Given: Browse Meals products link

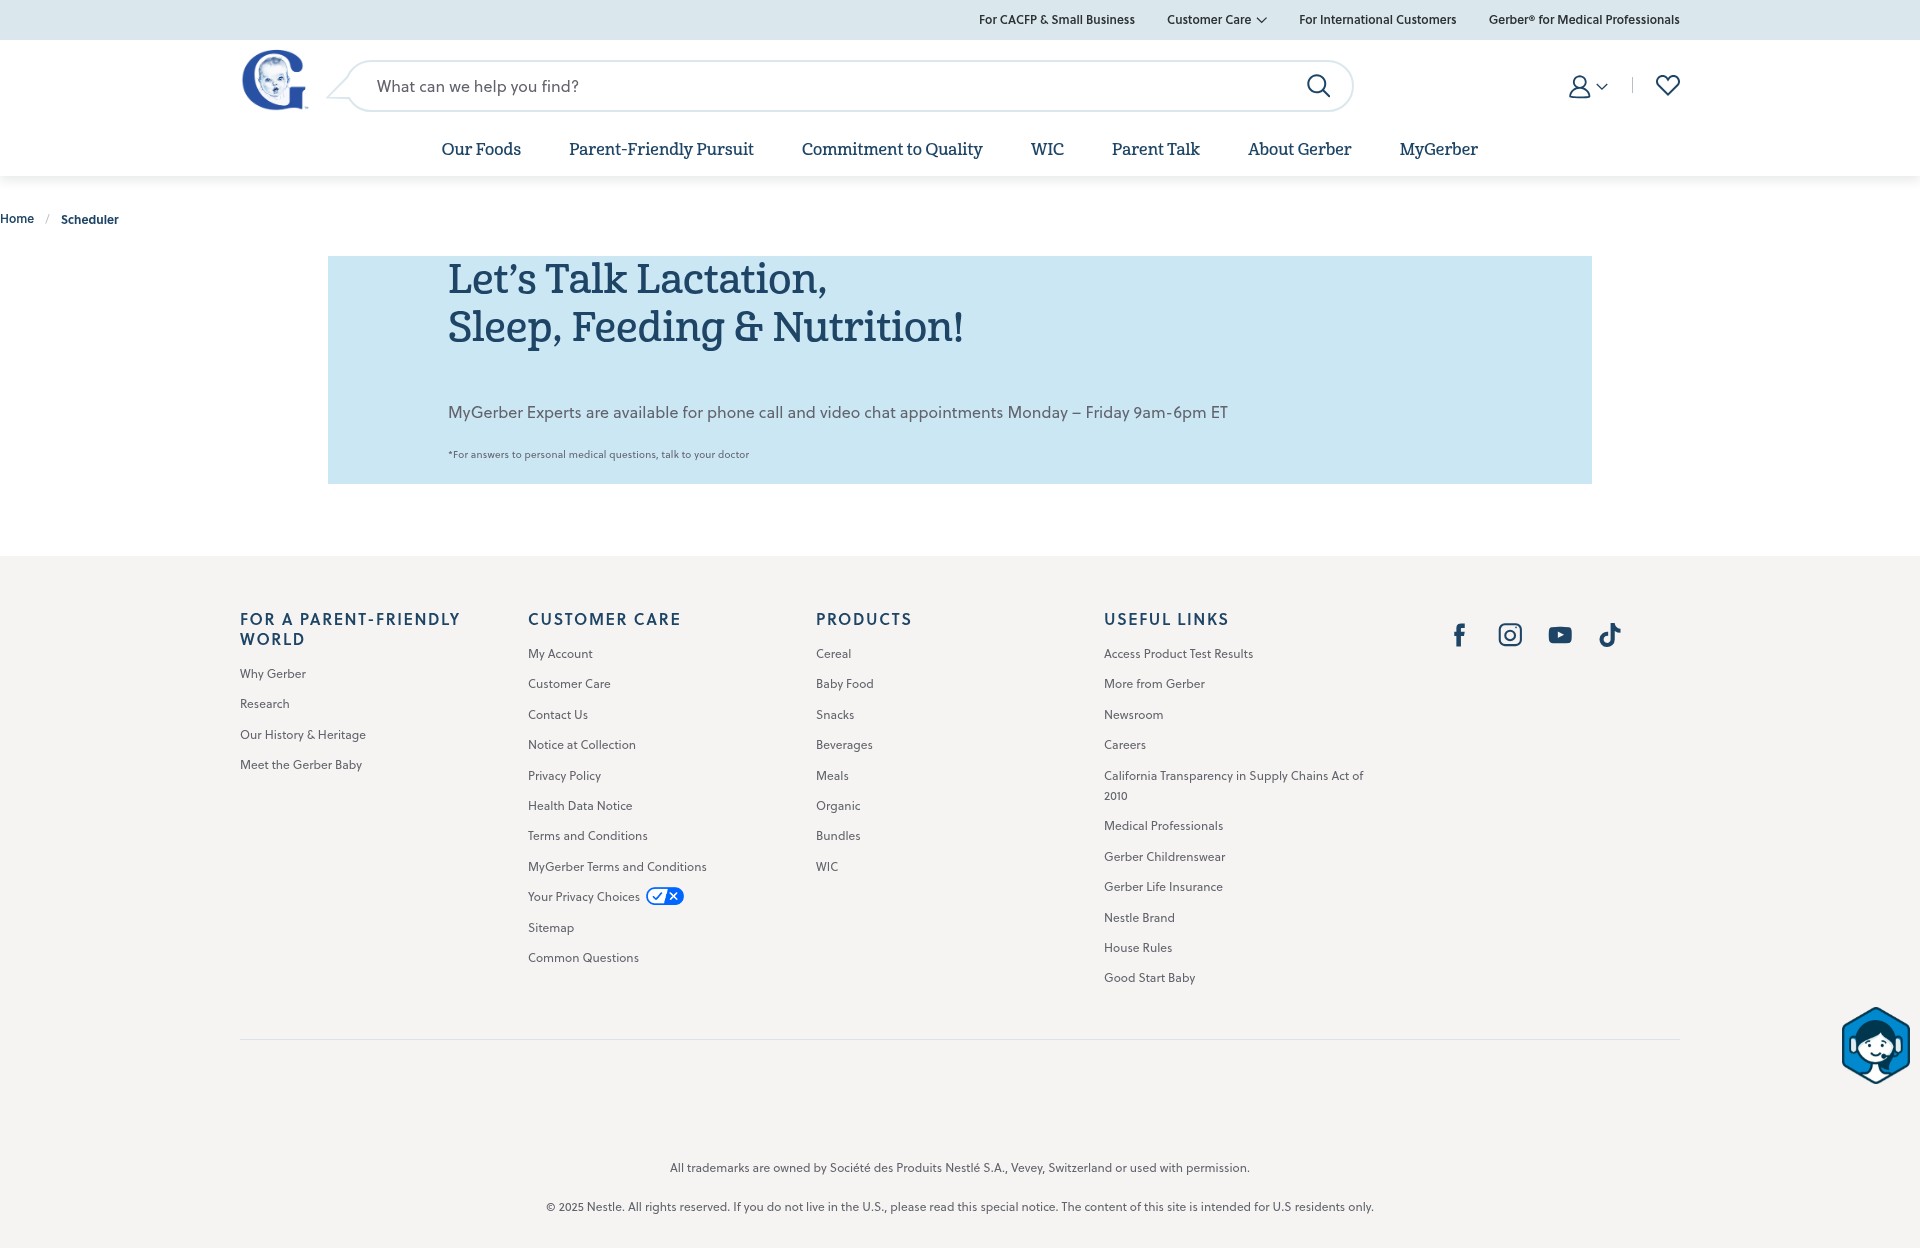Looking at the screenshot, I should (x=832, y=776).
